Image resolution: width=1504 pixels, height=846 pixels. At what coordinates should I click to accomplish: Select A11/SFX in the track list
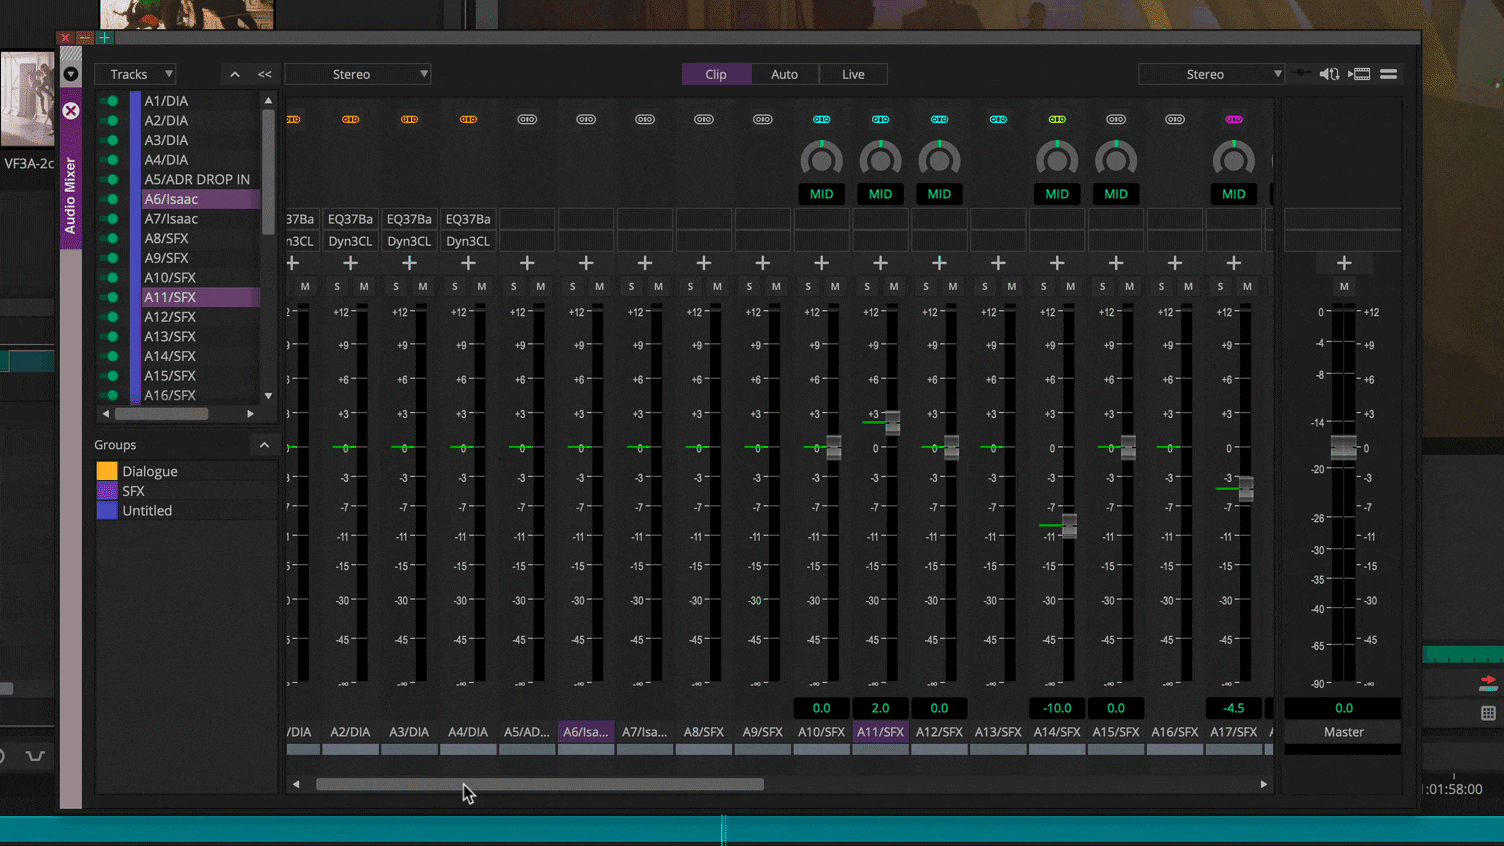(200, 297)
